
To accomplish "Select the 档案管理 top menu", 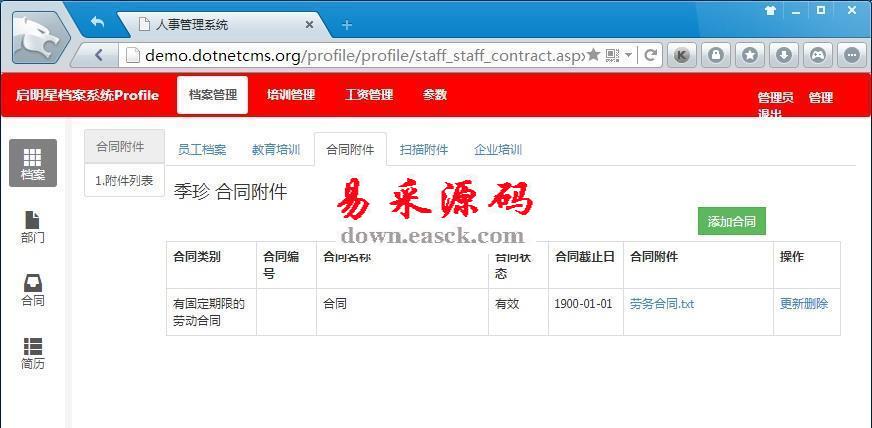I will [212, 95].
